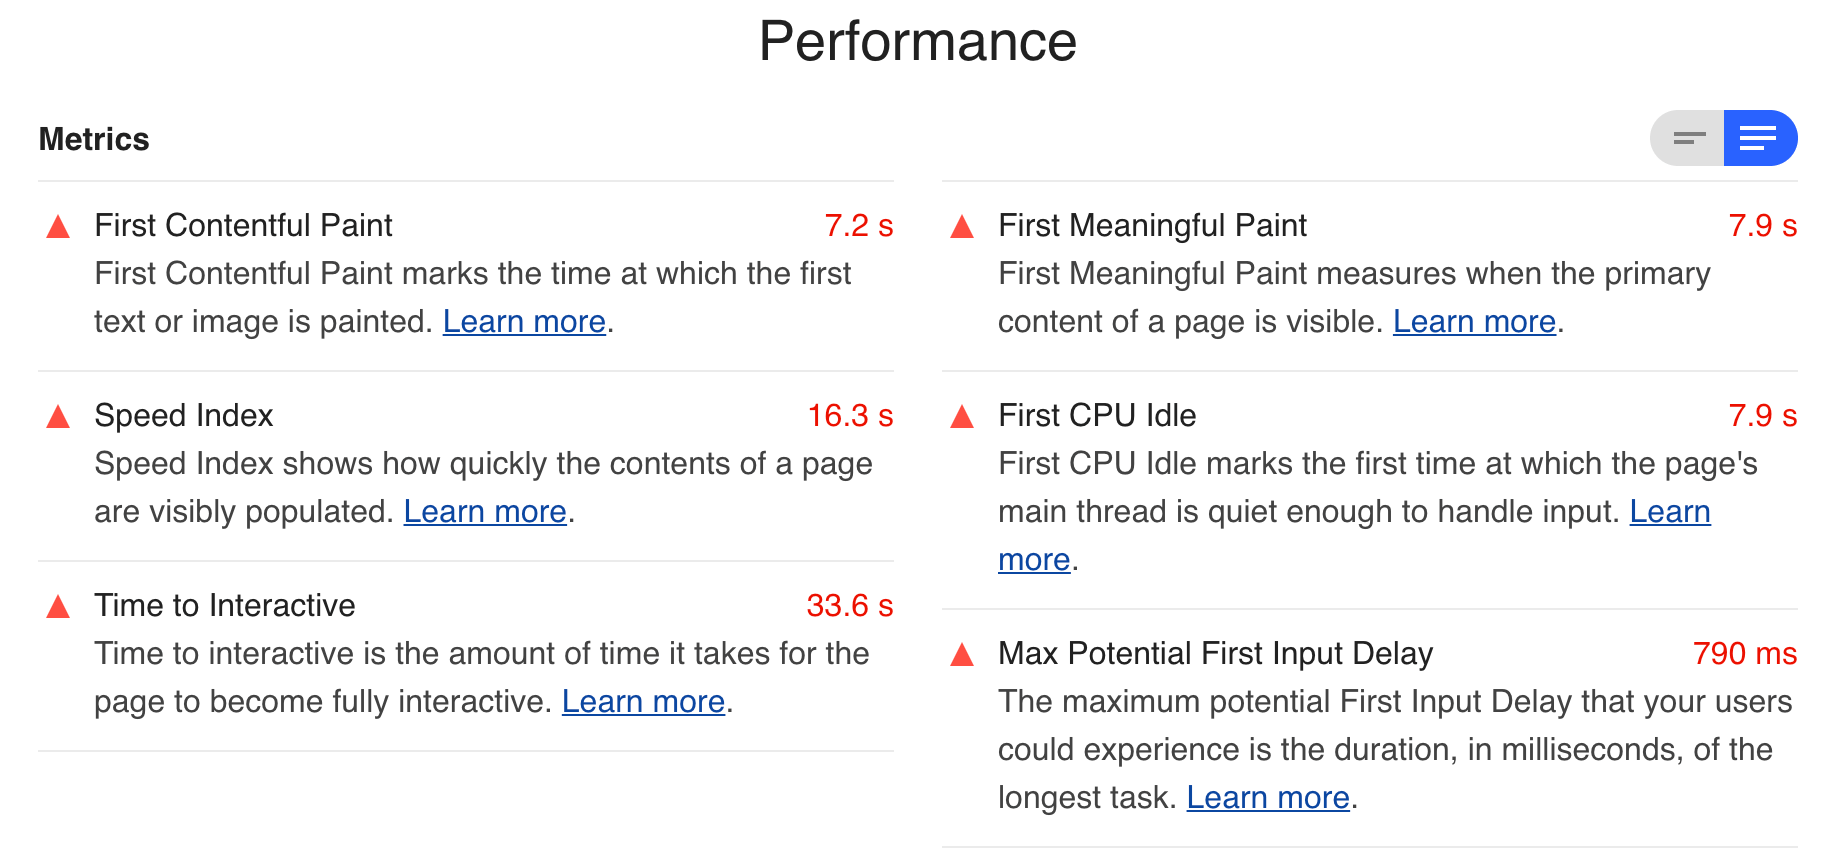Switch to the expanded descriptions view
The width and height of the screenshot is (1848, 862).
click(1759, 138)
